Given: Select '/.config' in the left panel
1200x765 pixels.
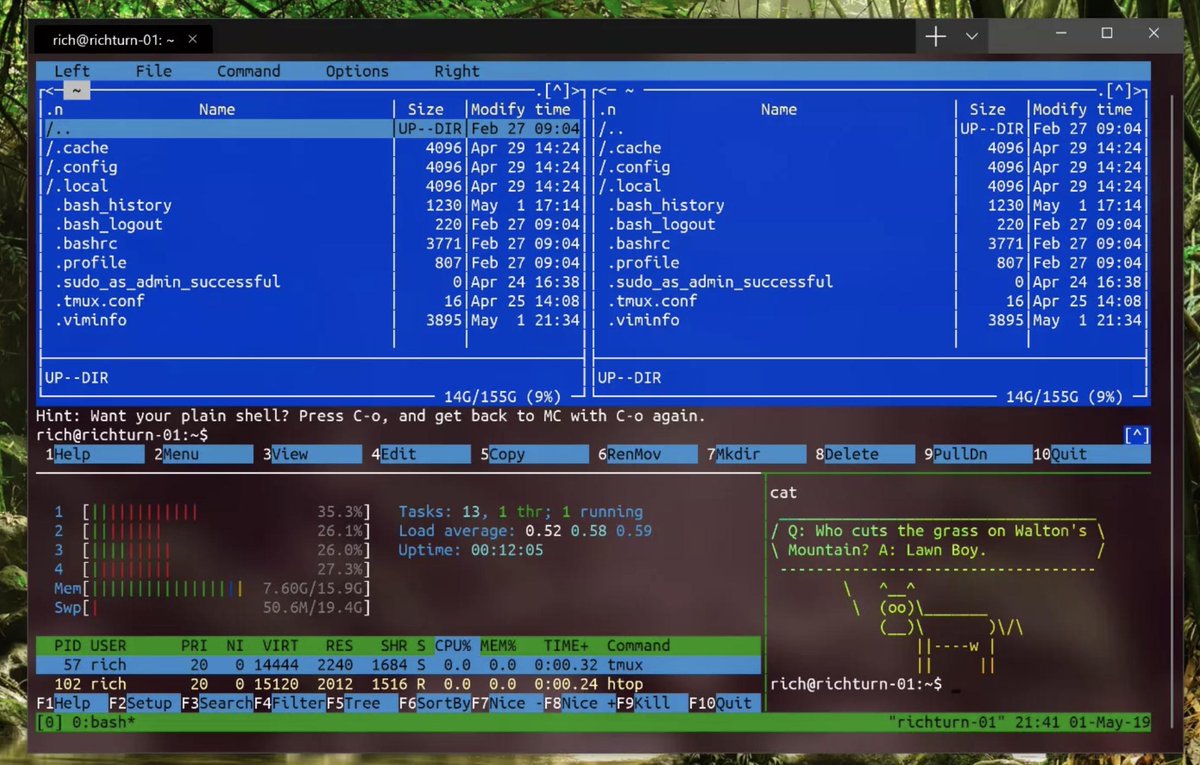Looking at the screenshot, I should pos(312,167).
